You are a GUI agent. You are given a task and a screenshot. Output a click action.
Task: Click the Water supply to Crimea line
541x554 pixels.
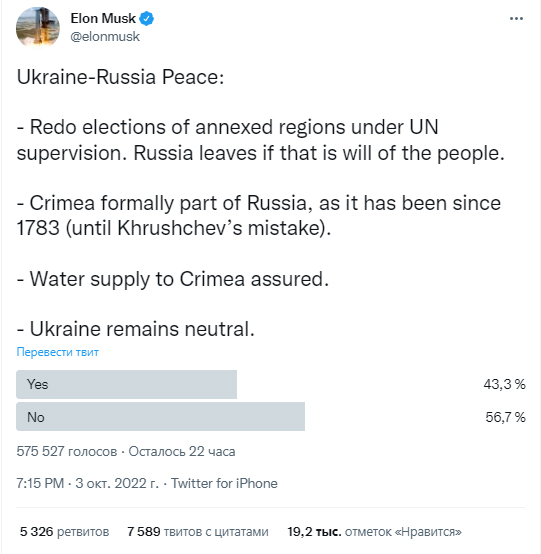173,279
